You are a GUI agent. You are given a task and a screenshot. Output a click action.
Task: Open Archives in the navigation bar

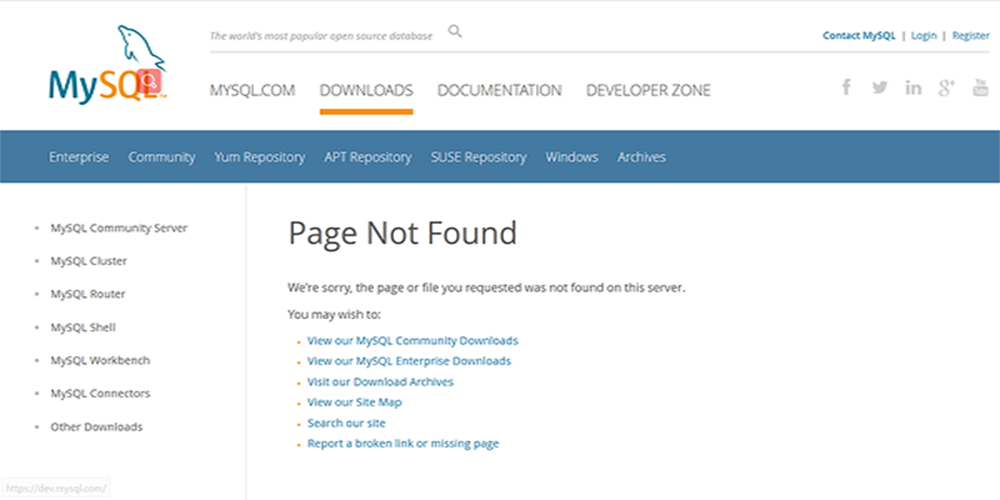[642, 157]
